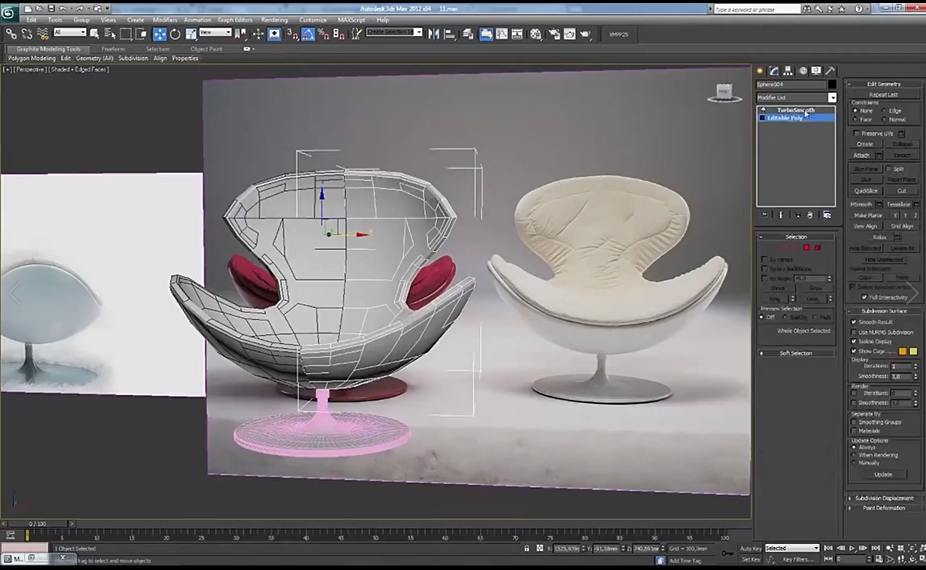
Task: Open the Material Editor
Action: [x=536, y=34]
